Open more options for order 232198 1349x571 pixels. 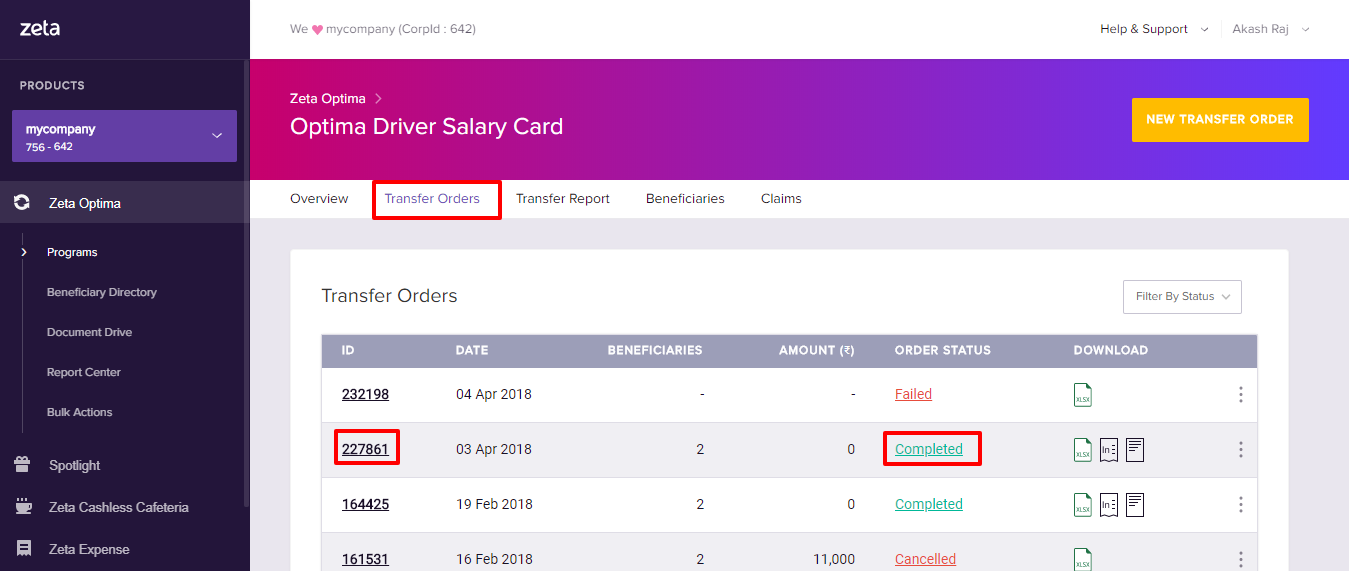tap(1241, 395)
